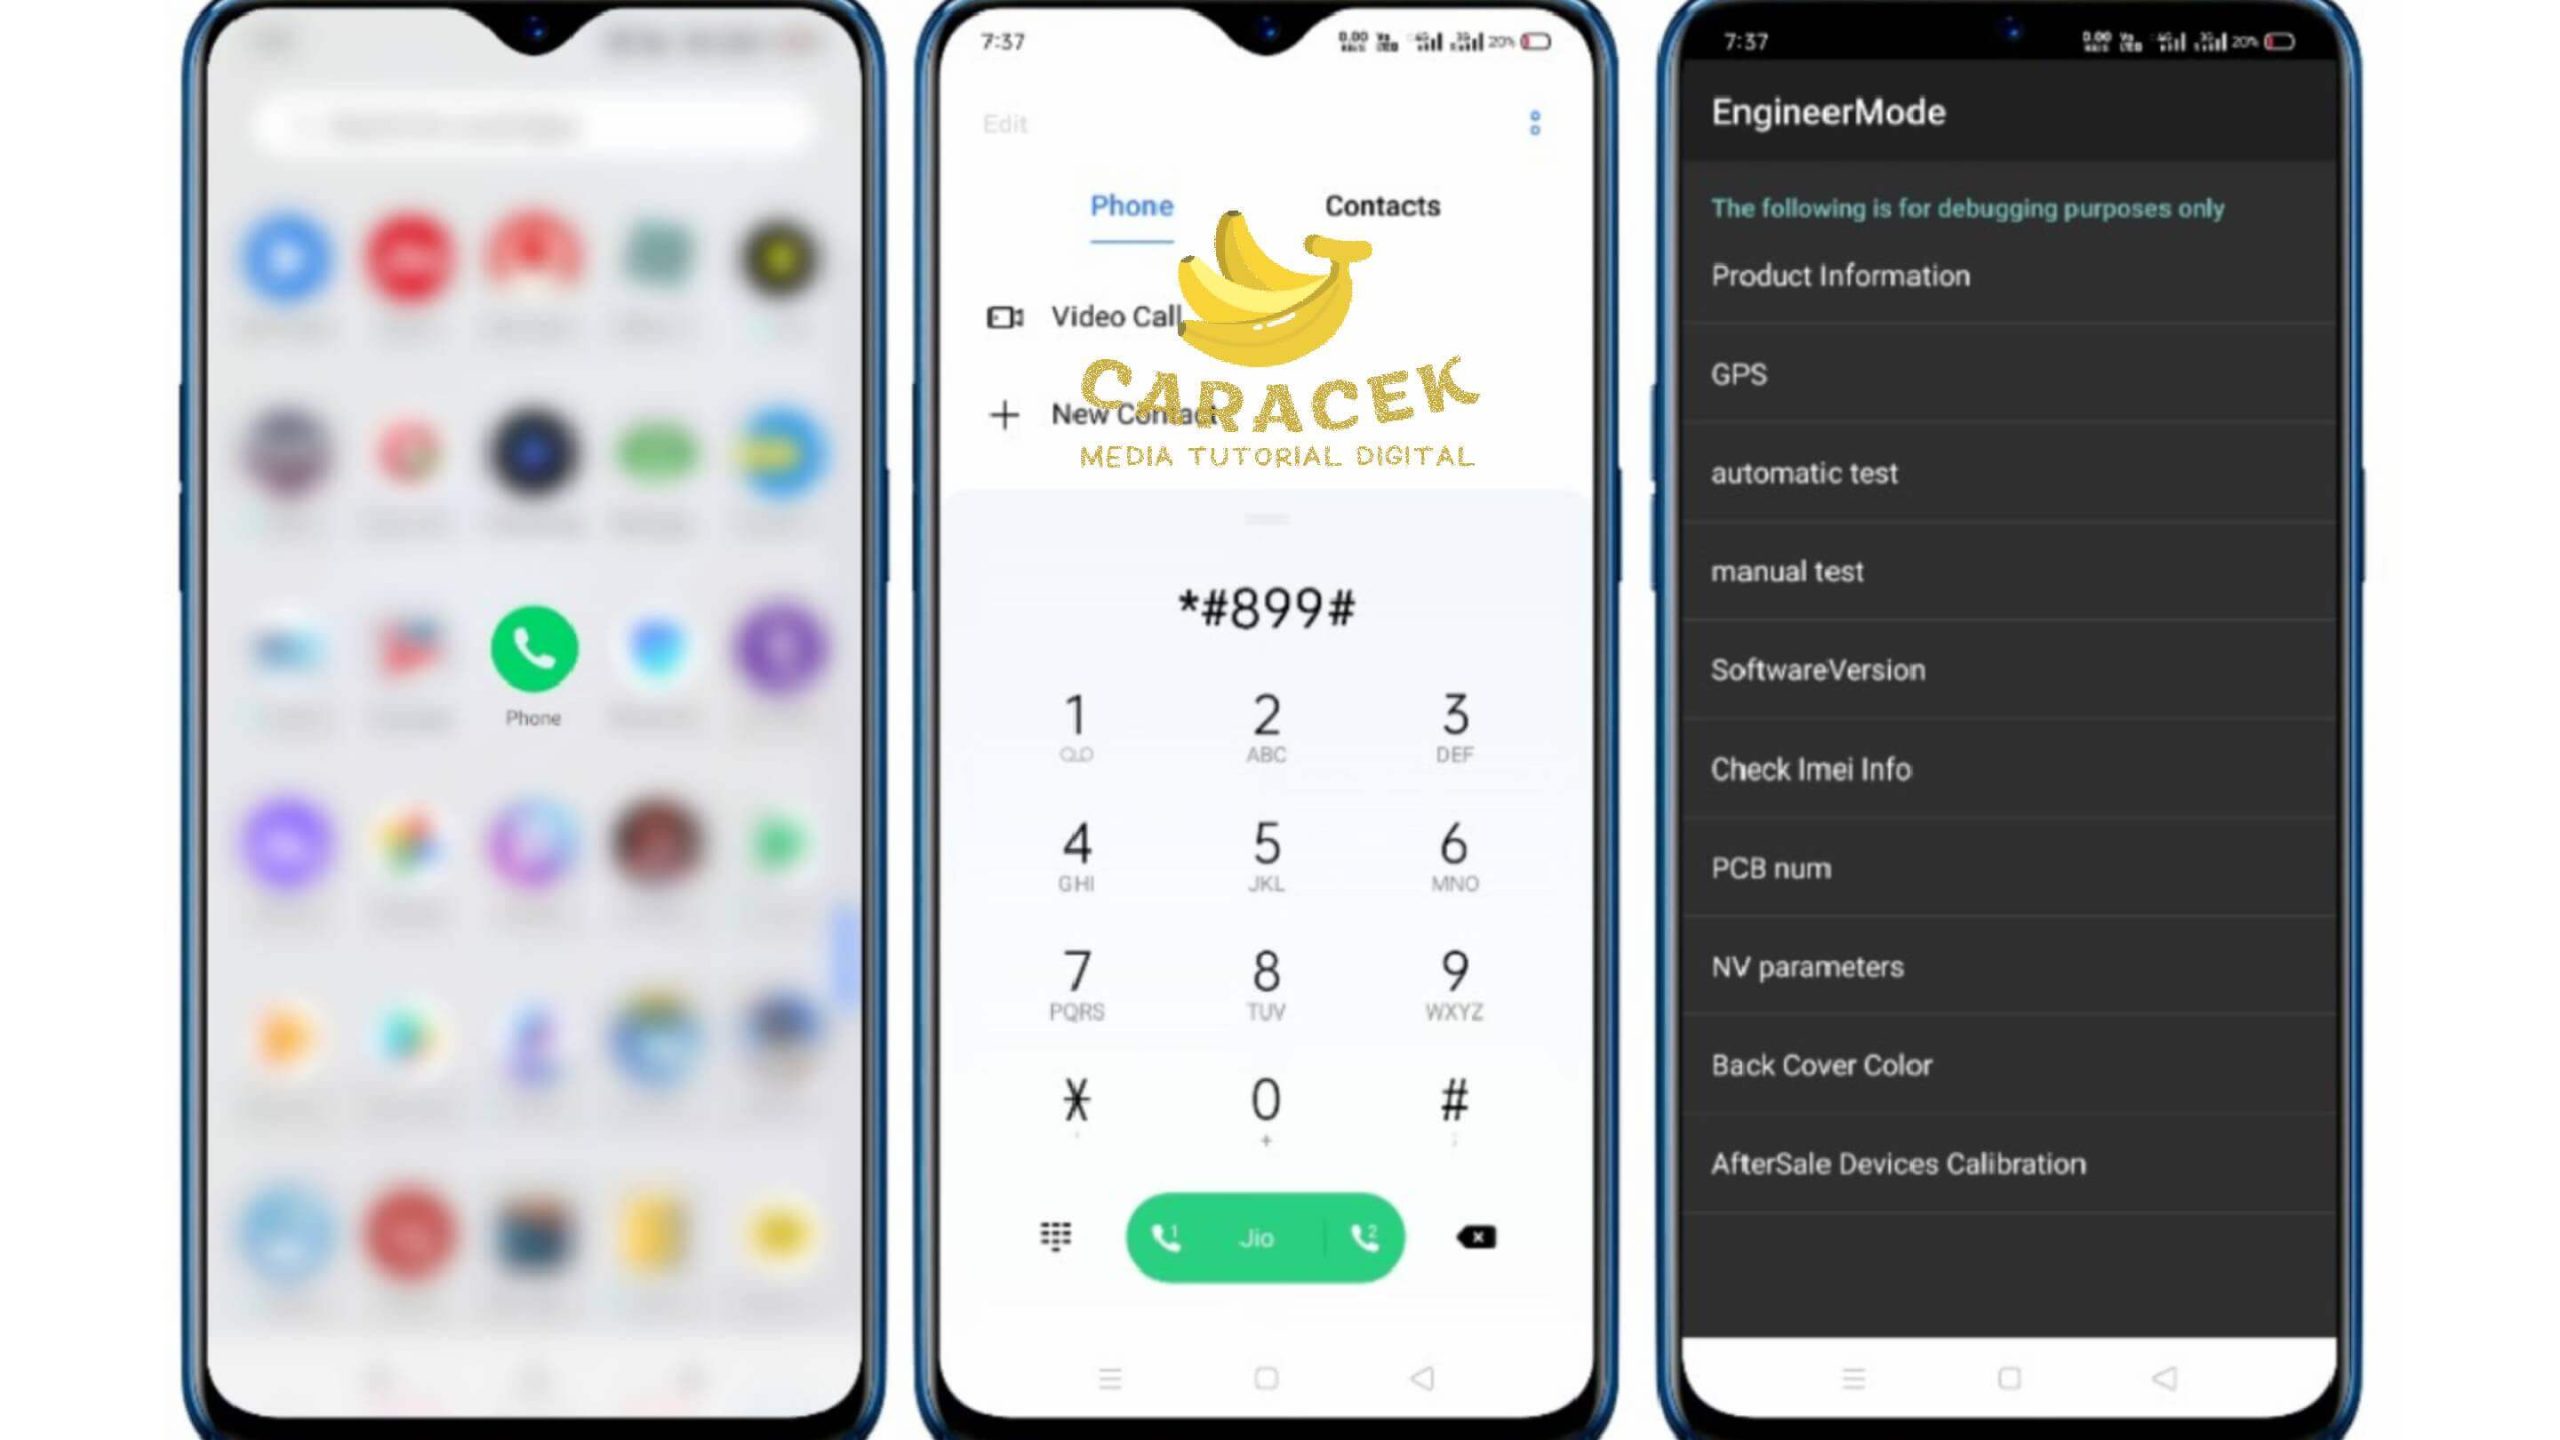
Task: Click Check IMEI Info link
Action: [1809, 768]
